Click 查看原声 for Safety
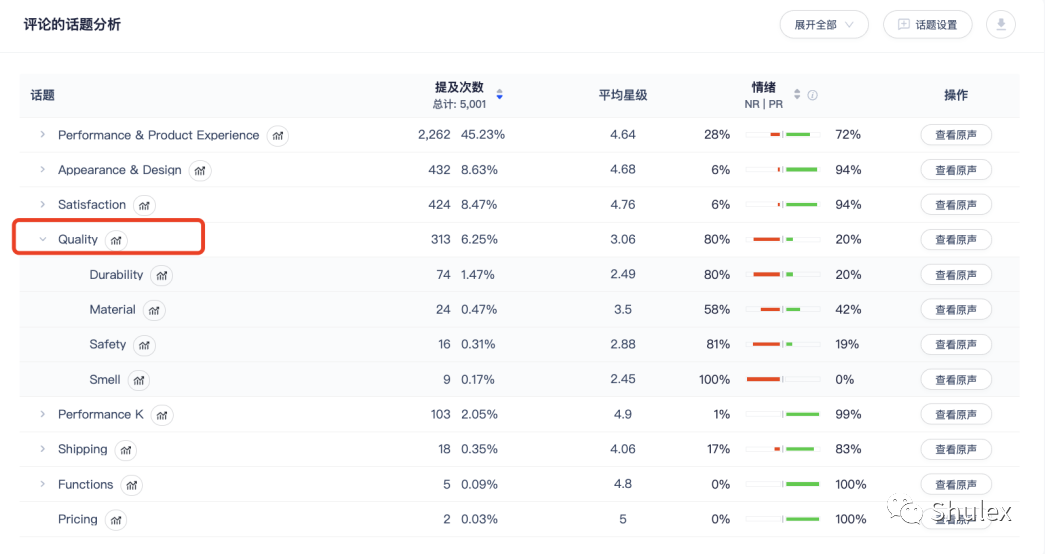1045x554 pixels. click(x=956, y=344)
